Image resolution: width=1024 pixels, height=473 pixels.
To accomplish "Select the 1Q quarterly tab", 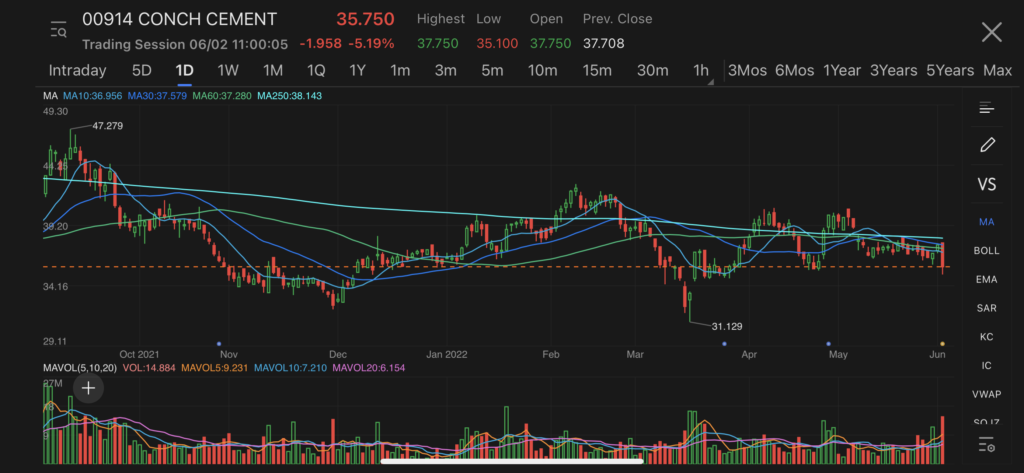I will tap(316, 71).
